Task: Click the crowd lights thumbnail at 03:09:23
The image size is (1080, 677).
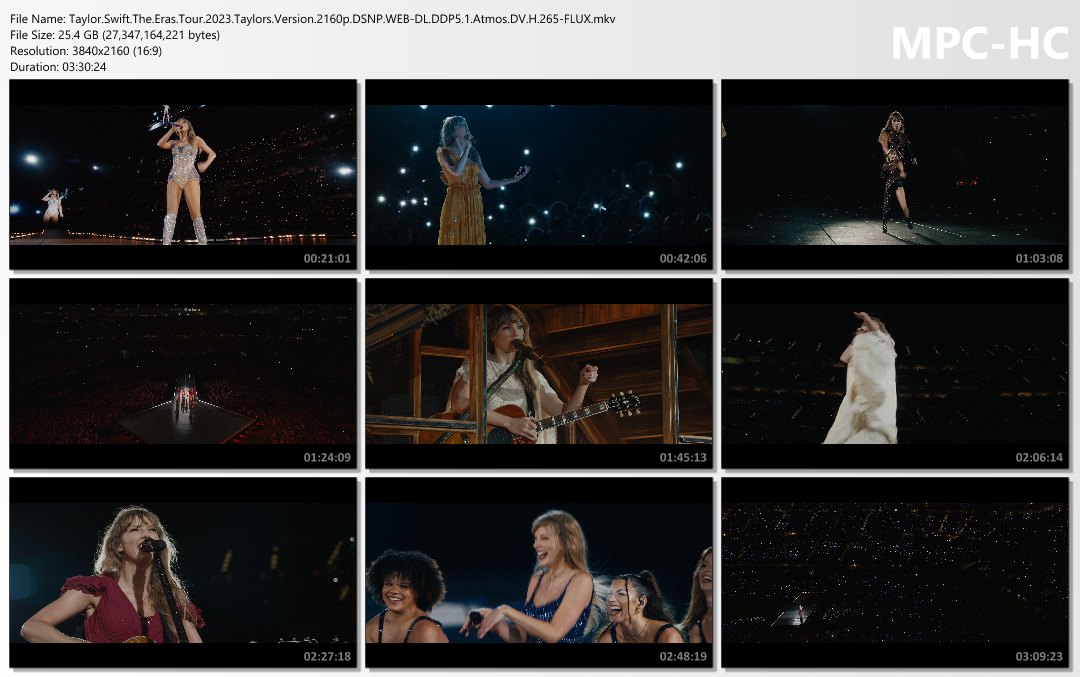Action: coord(895,572)
